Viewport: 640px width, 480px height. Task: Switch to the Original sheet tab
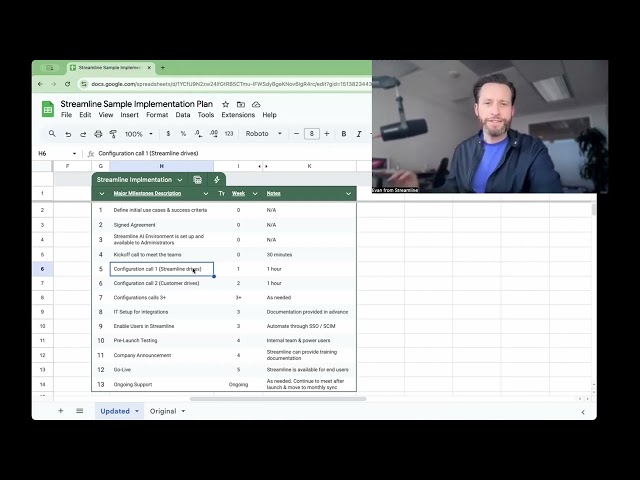tap(163, 411)
